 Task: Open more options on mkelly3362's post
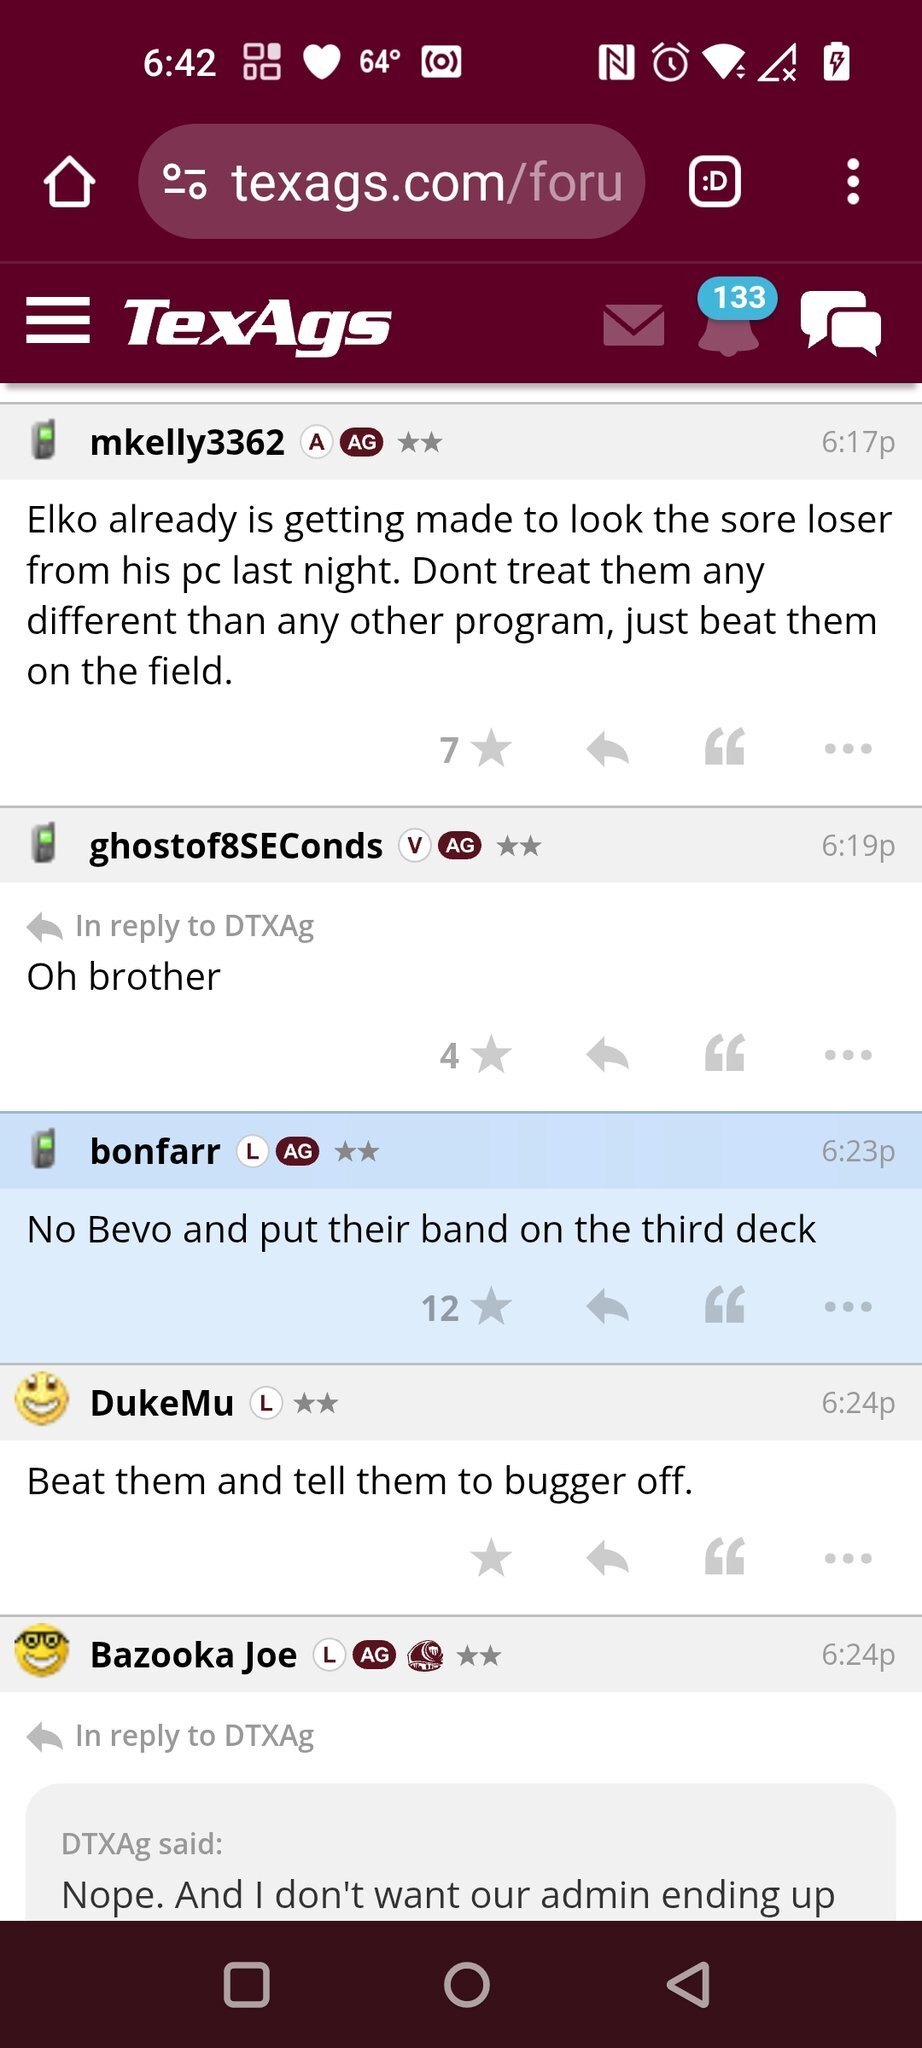click(848, 748)
